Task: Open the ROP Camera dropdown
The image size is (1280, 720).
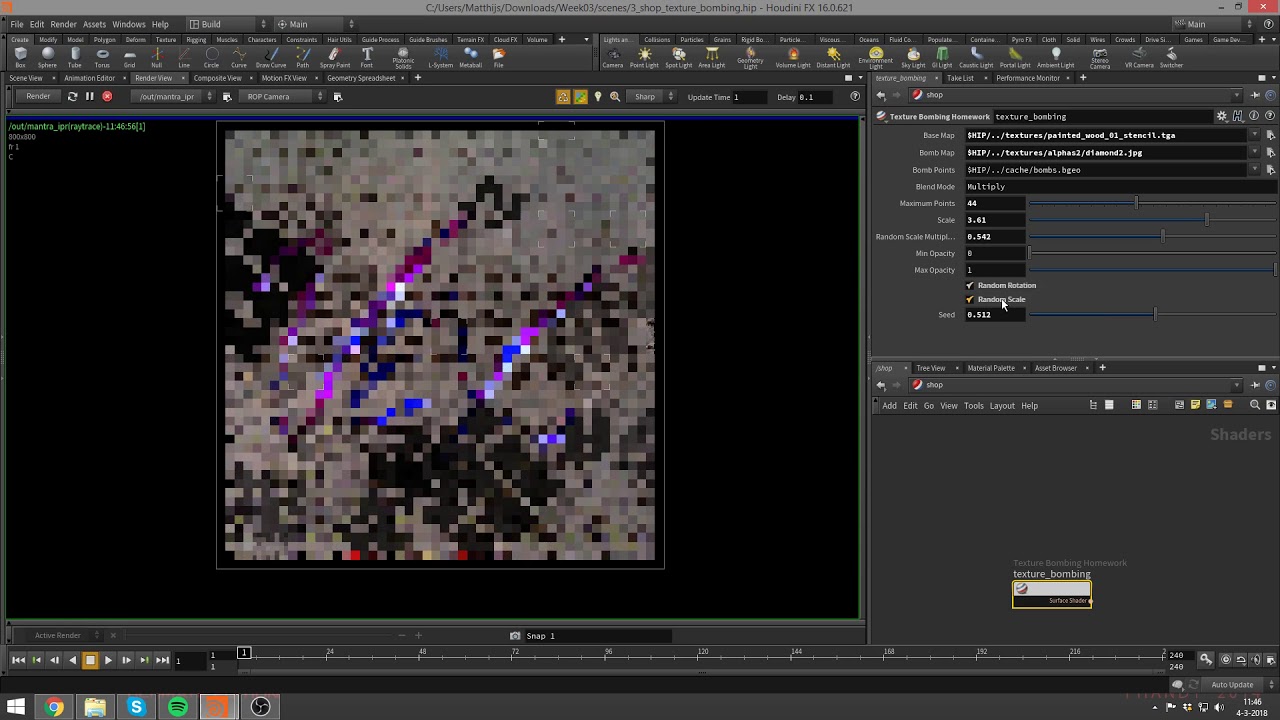Action: 283,97
